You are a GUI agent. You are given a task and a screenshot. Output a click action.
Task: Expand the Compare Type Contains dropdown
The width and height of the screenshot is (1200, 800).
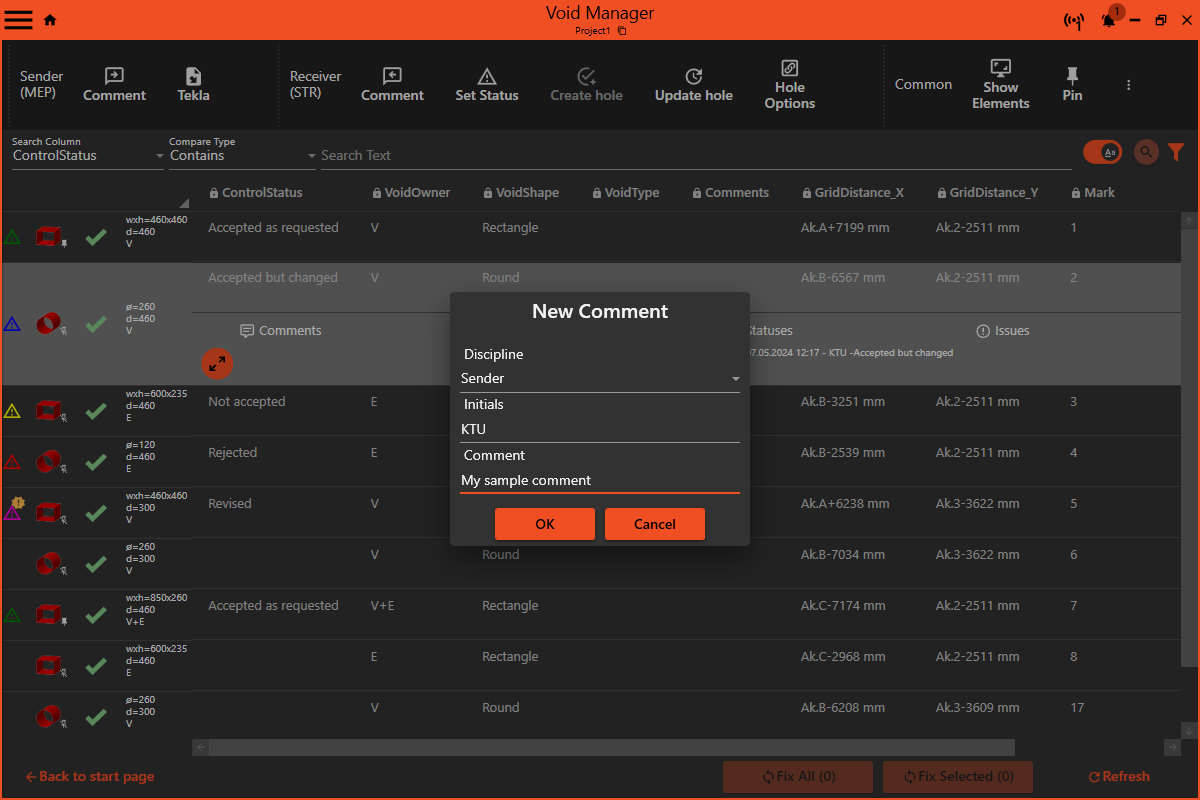tap(242, 156)
